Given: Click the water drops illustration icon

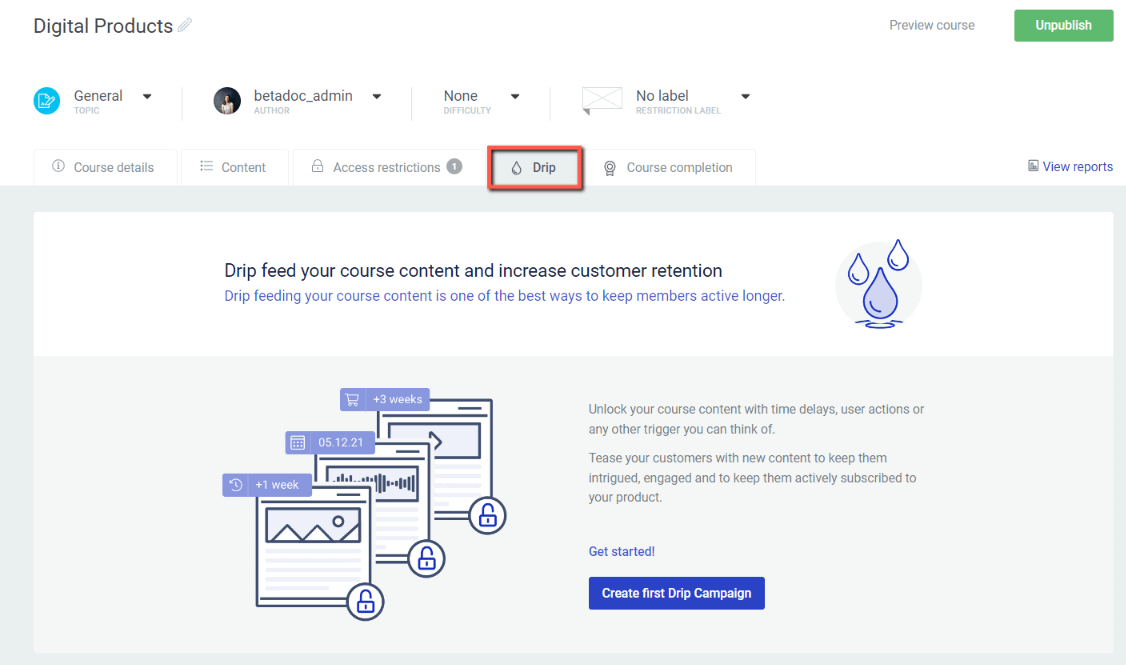Looking at the screenshot, I should [878, 283].
